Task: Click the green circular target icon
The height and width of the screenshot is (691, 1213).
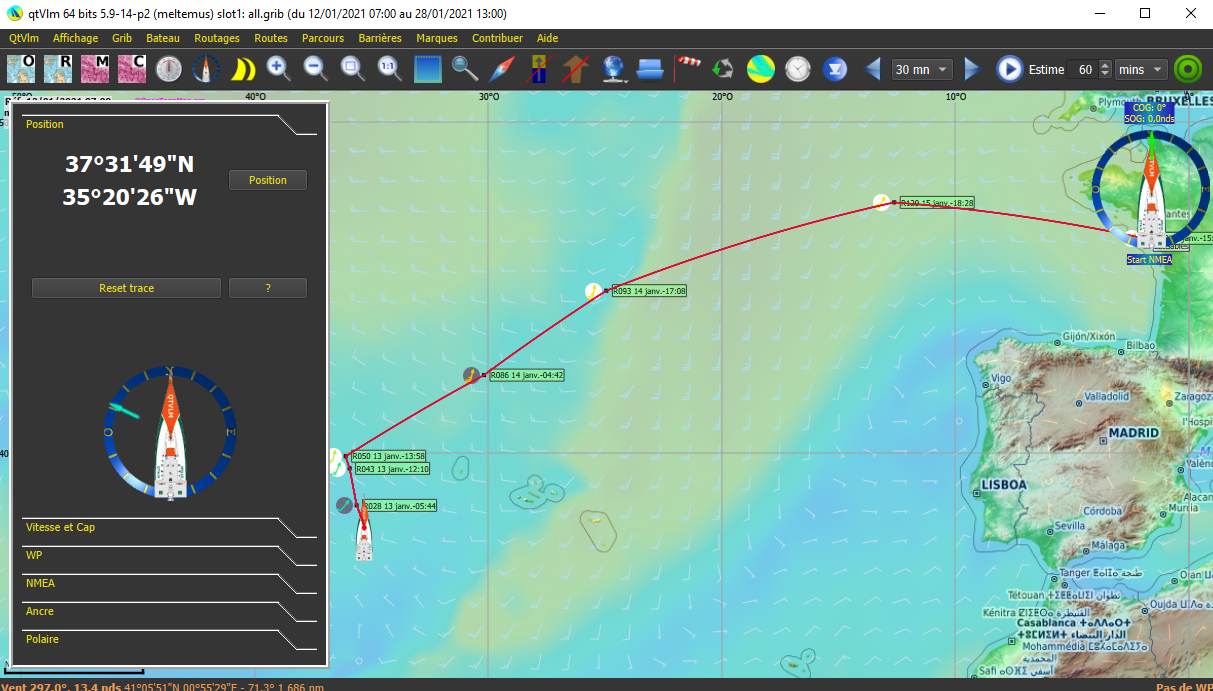Action: (1188, 69)
